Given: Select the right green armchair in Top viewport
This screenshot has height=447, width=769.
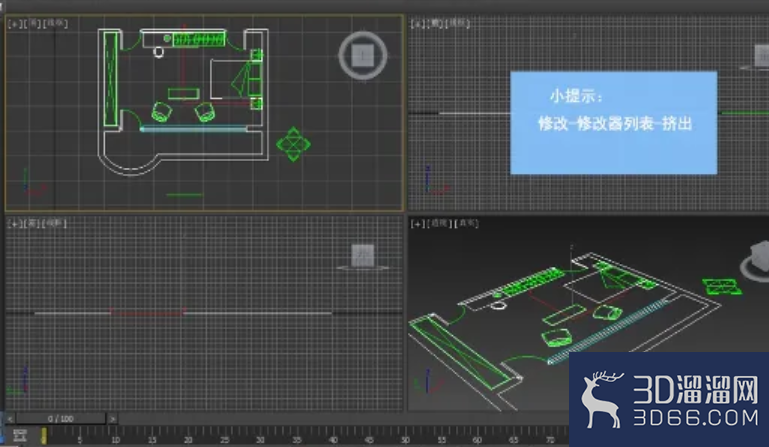Looking at the screenshot, I should coord(205,112).
